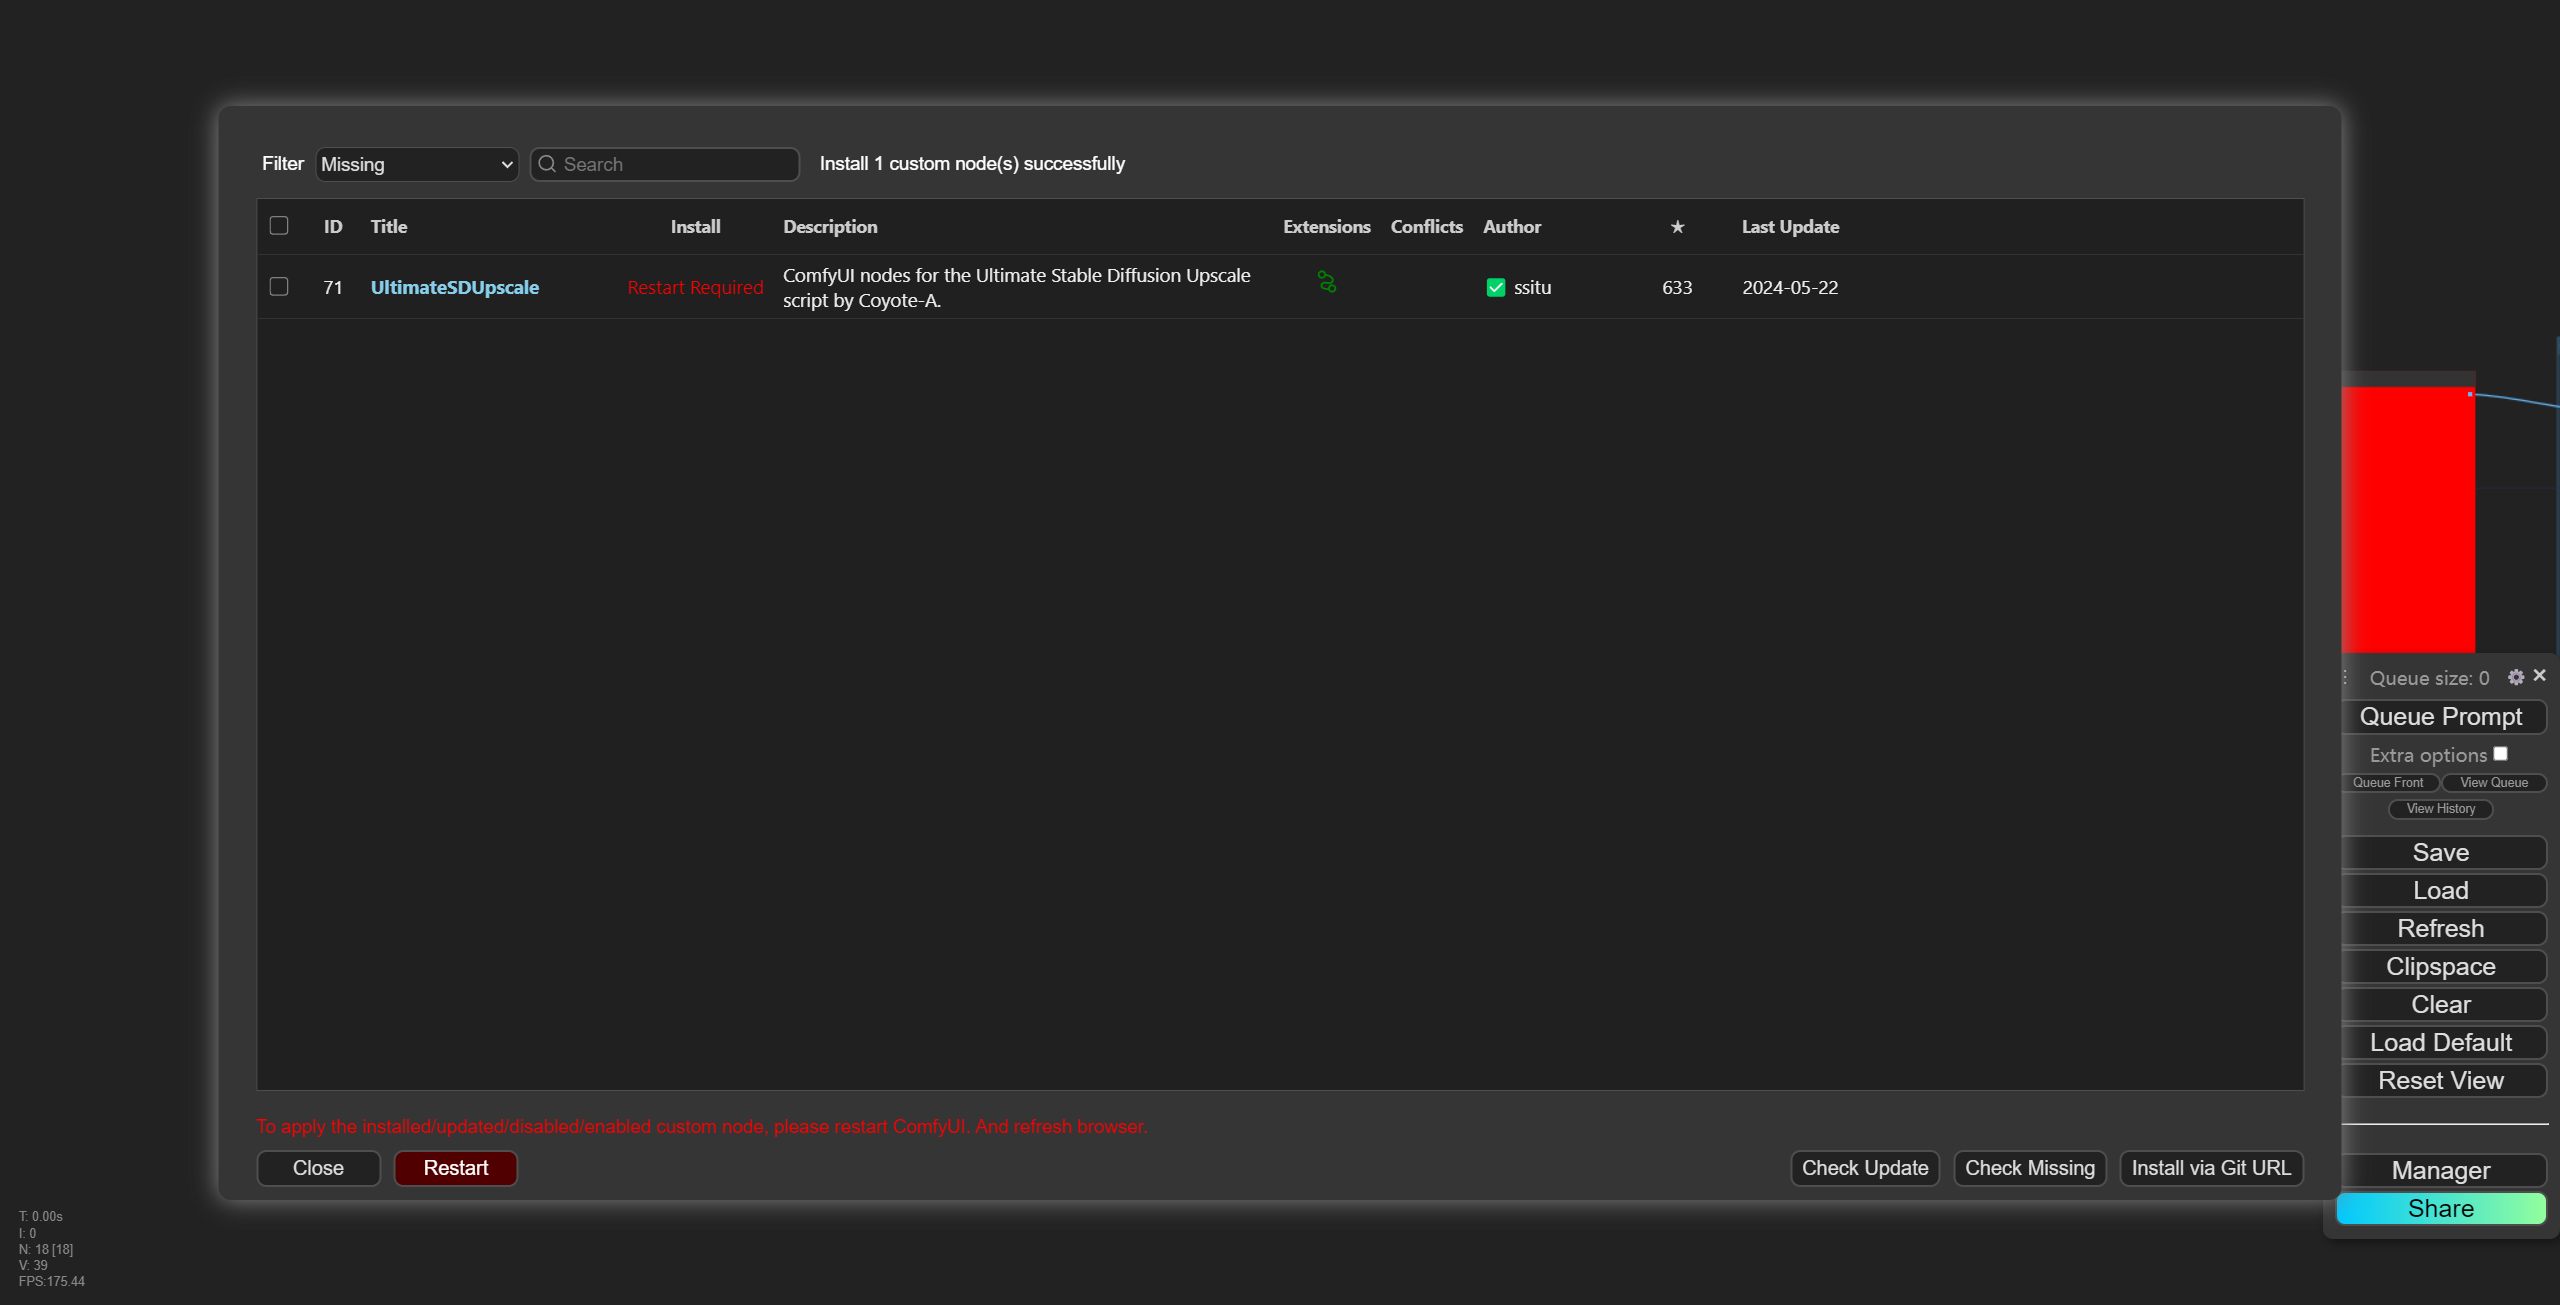Click the Restart Required status text
The image size is (2560, 1305).
click(695, 288)
